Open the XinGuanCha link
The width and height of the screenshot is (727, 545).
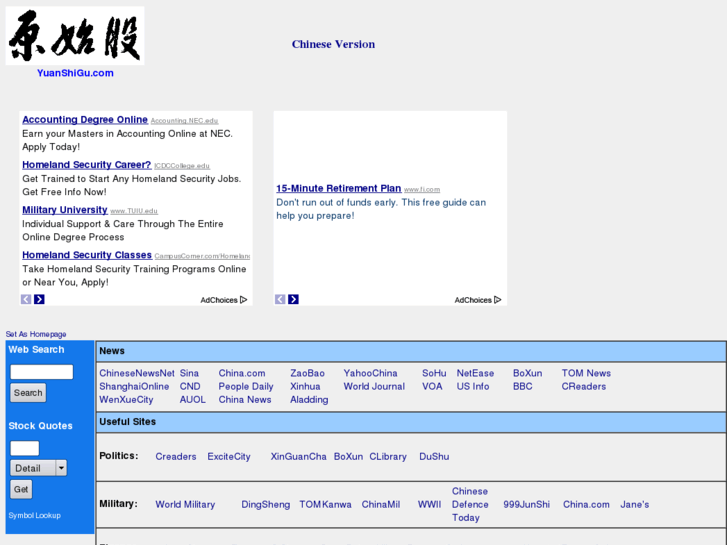[x=299, y=456]
